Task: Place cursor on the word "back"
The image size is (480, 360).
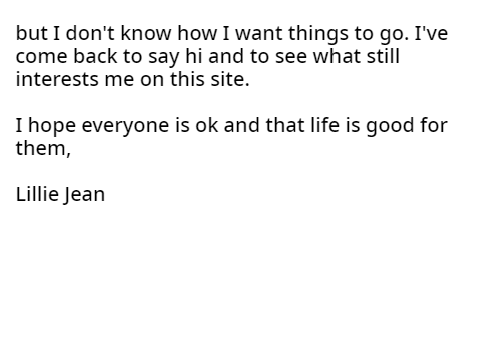Action: coord(95,56)
